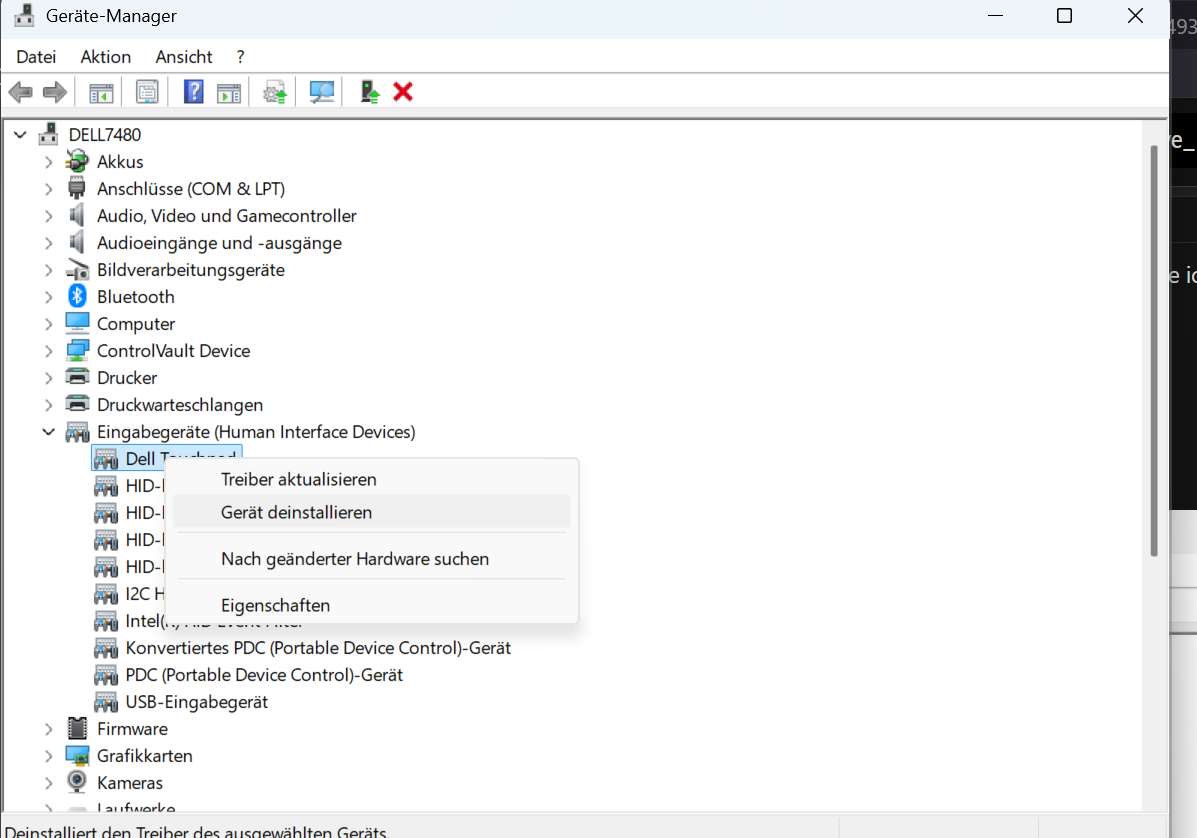Select the Drucker printer icon

click(77, 377)
